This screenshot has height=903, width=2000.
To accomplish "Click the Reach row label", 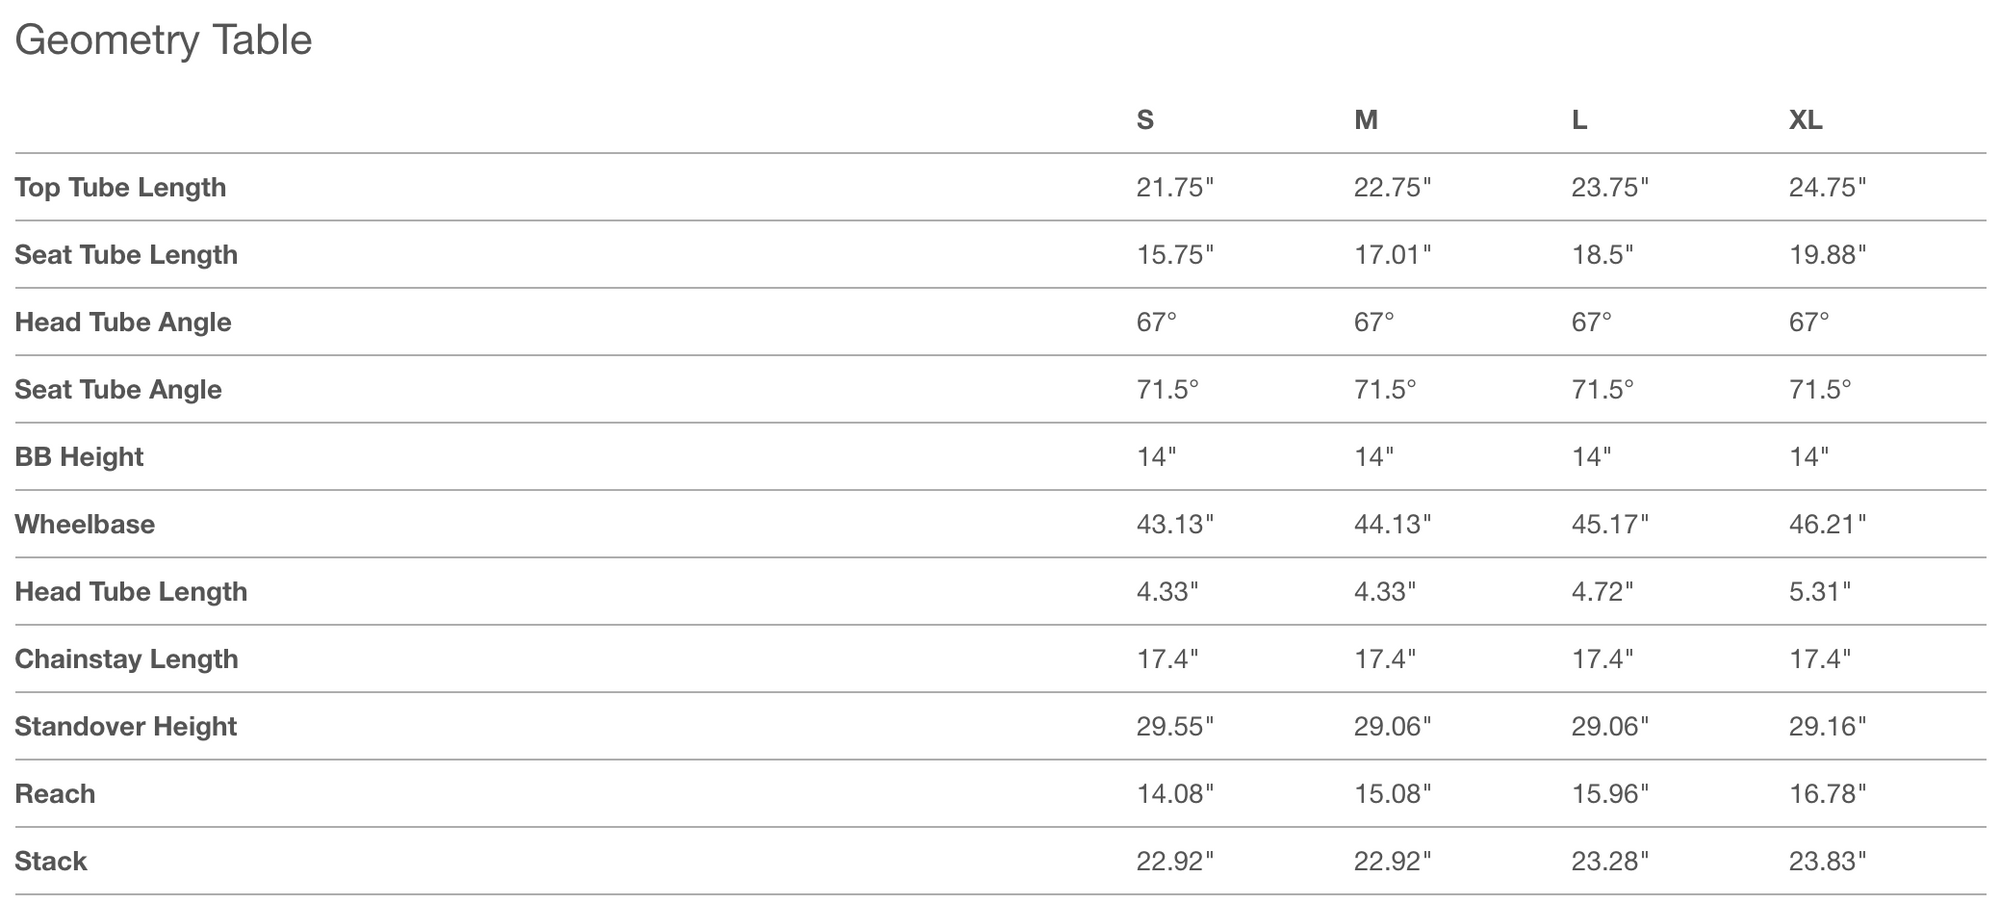I will pos(55,794).
